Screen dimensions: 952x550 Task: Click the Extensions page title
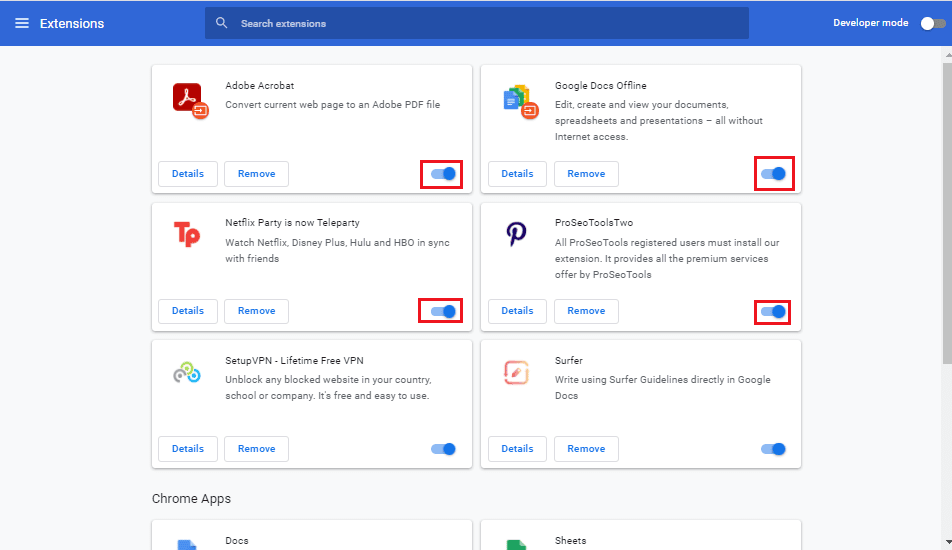72,23
